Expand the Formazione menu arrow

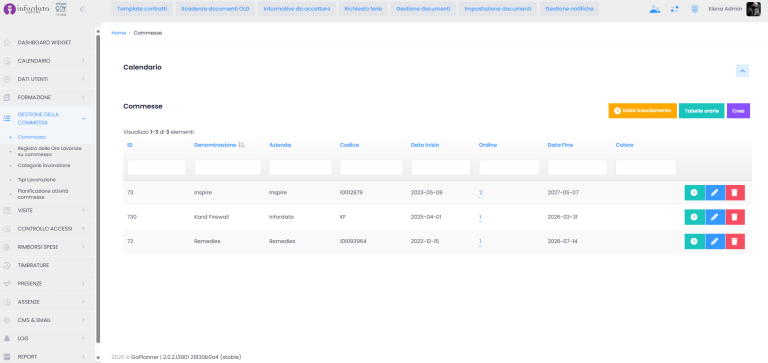84,97
